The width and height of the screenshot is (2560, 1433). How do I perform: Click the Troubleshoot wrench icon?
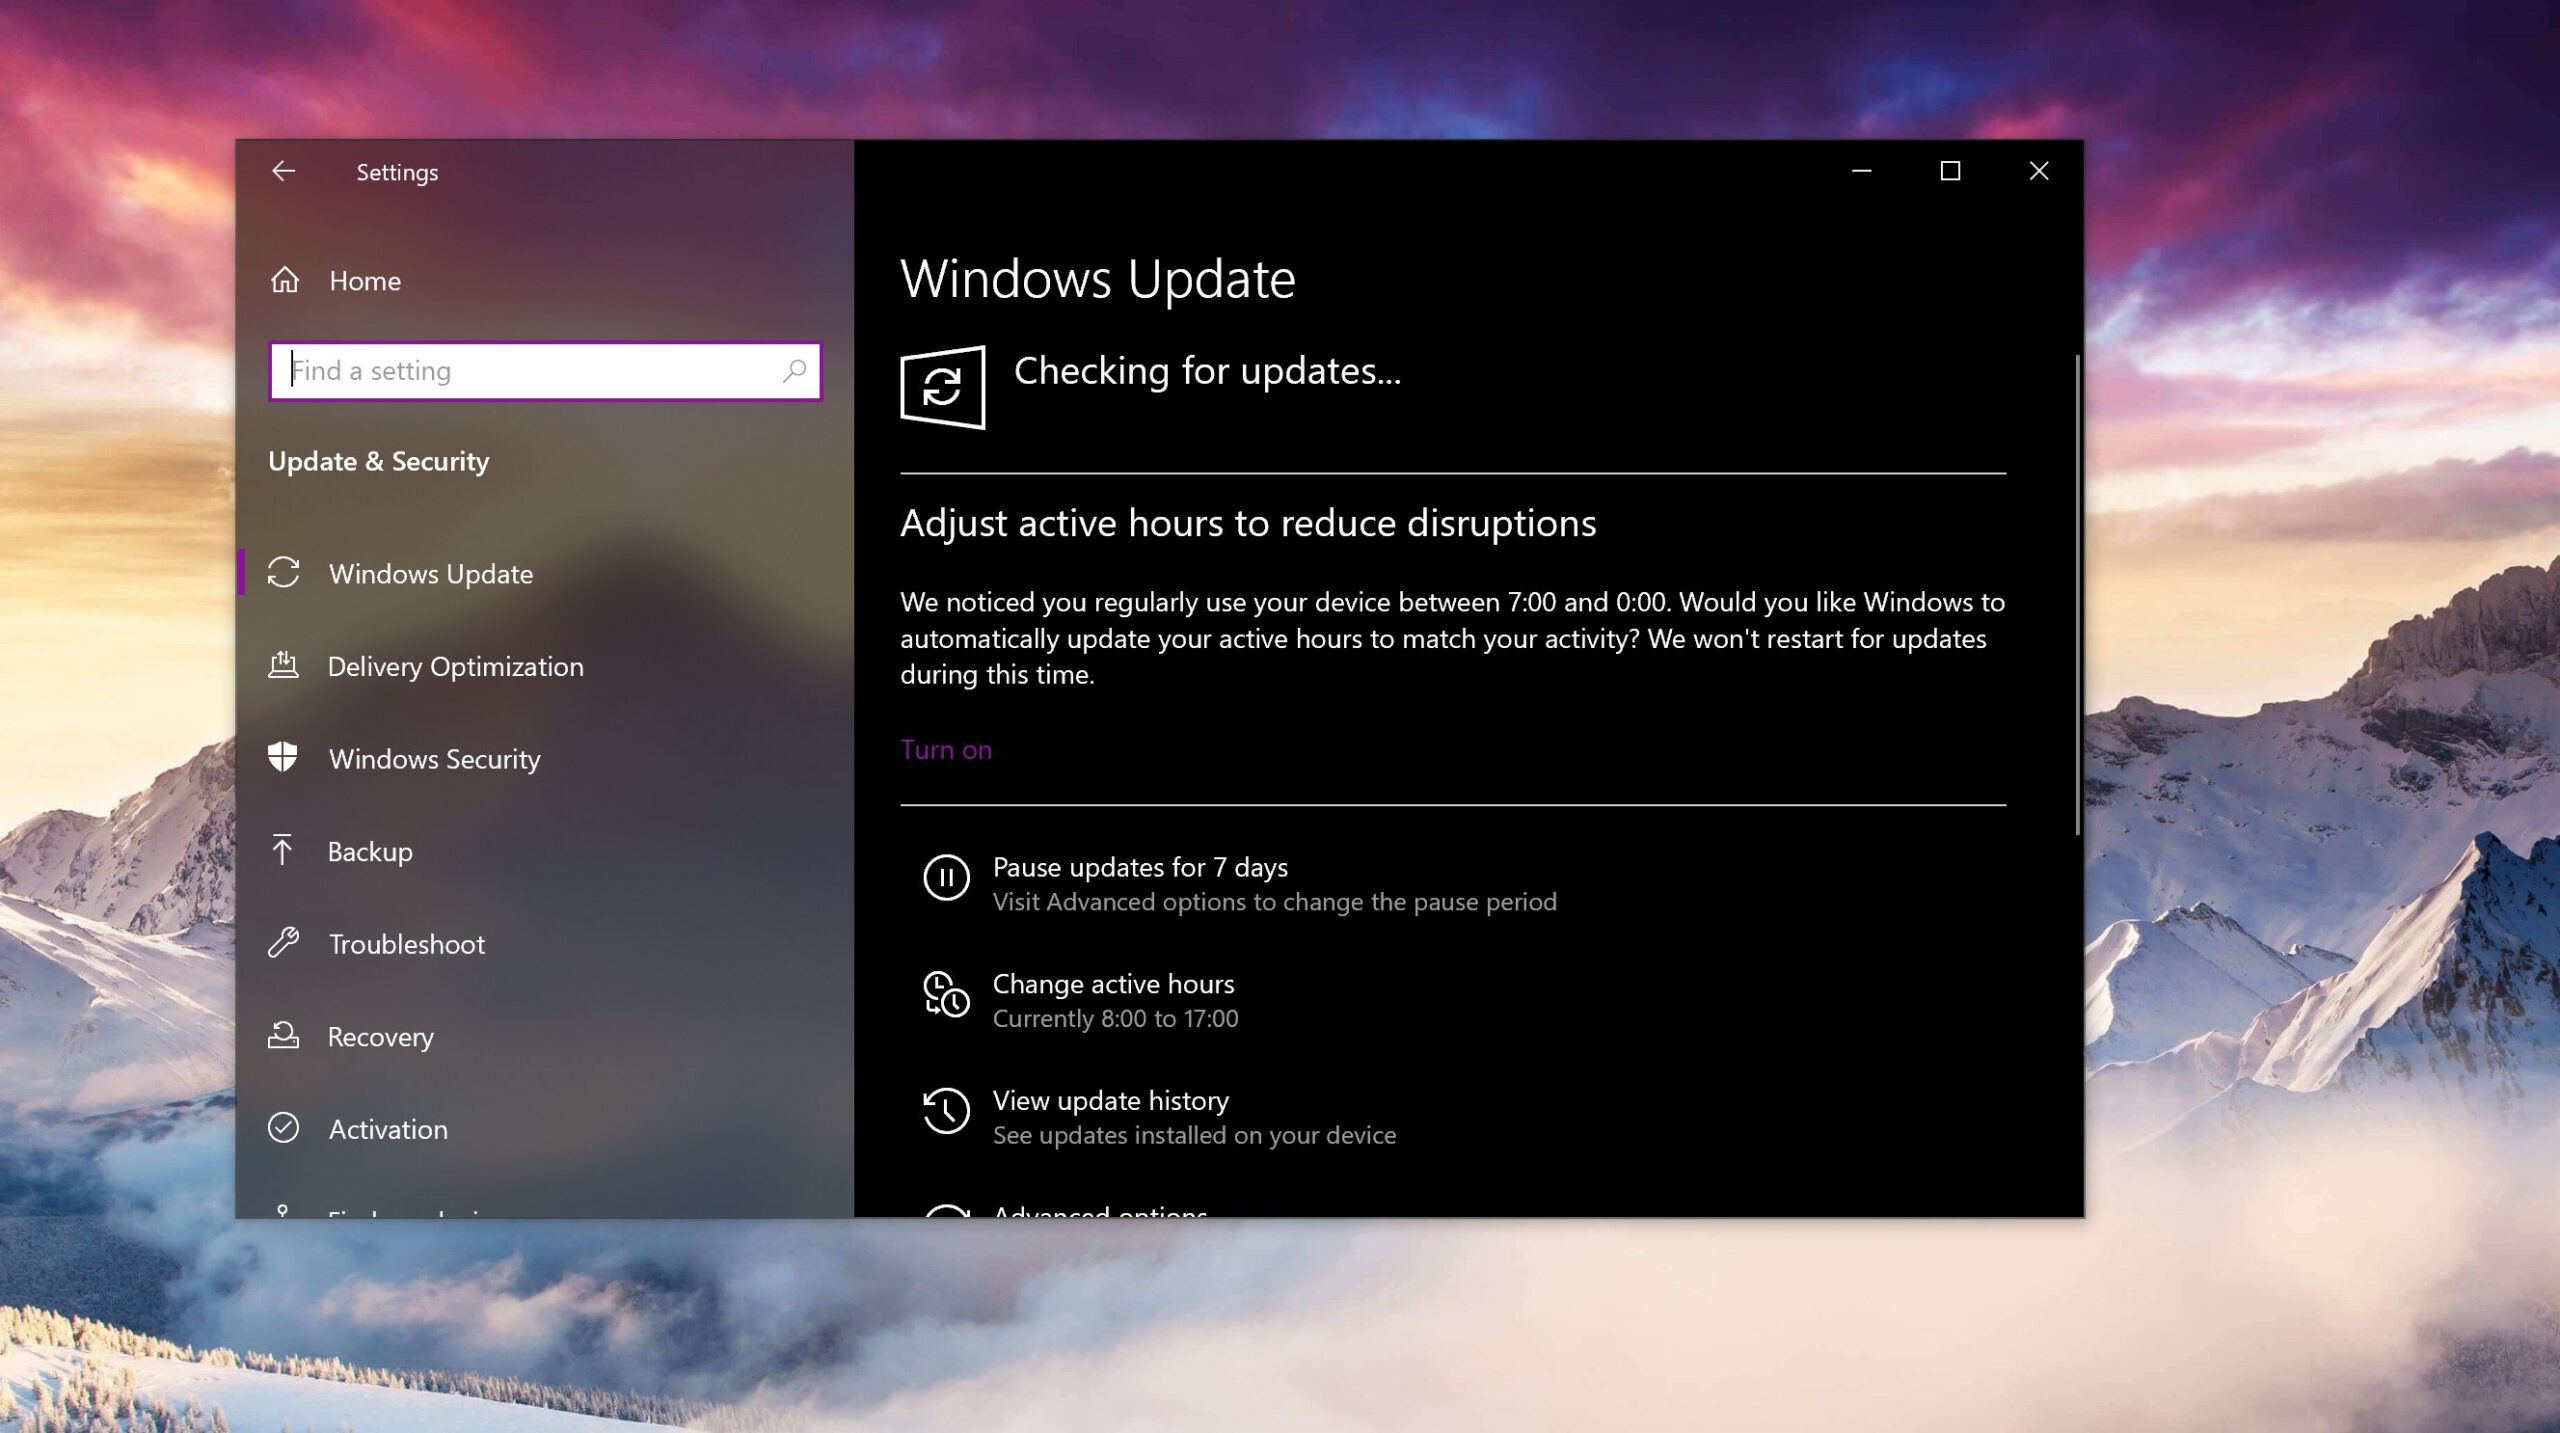[284, 943]
